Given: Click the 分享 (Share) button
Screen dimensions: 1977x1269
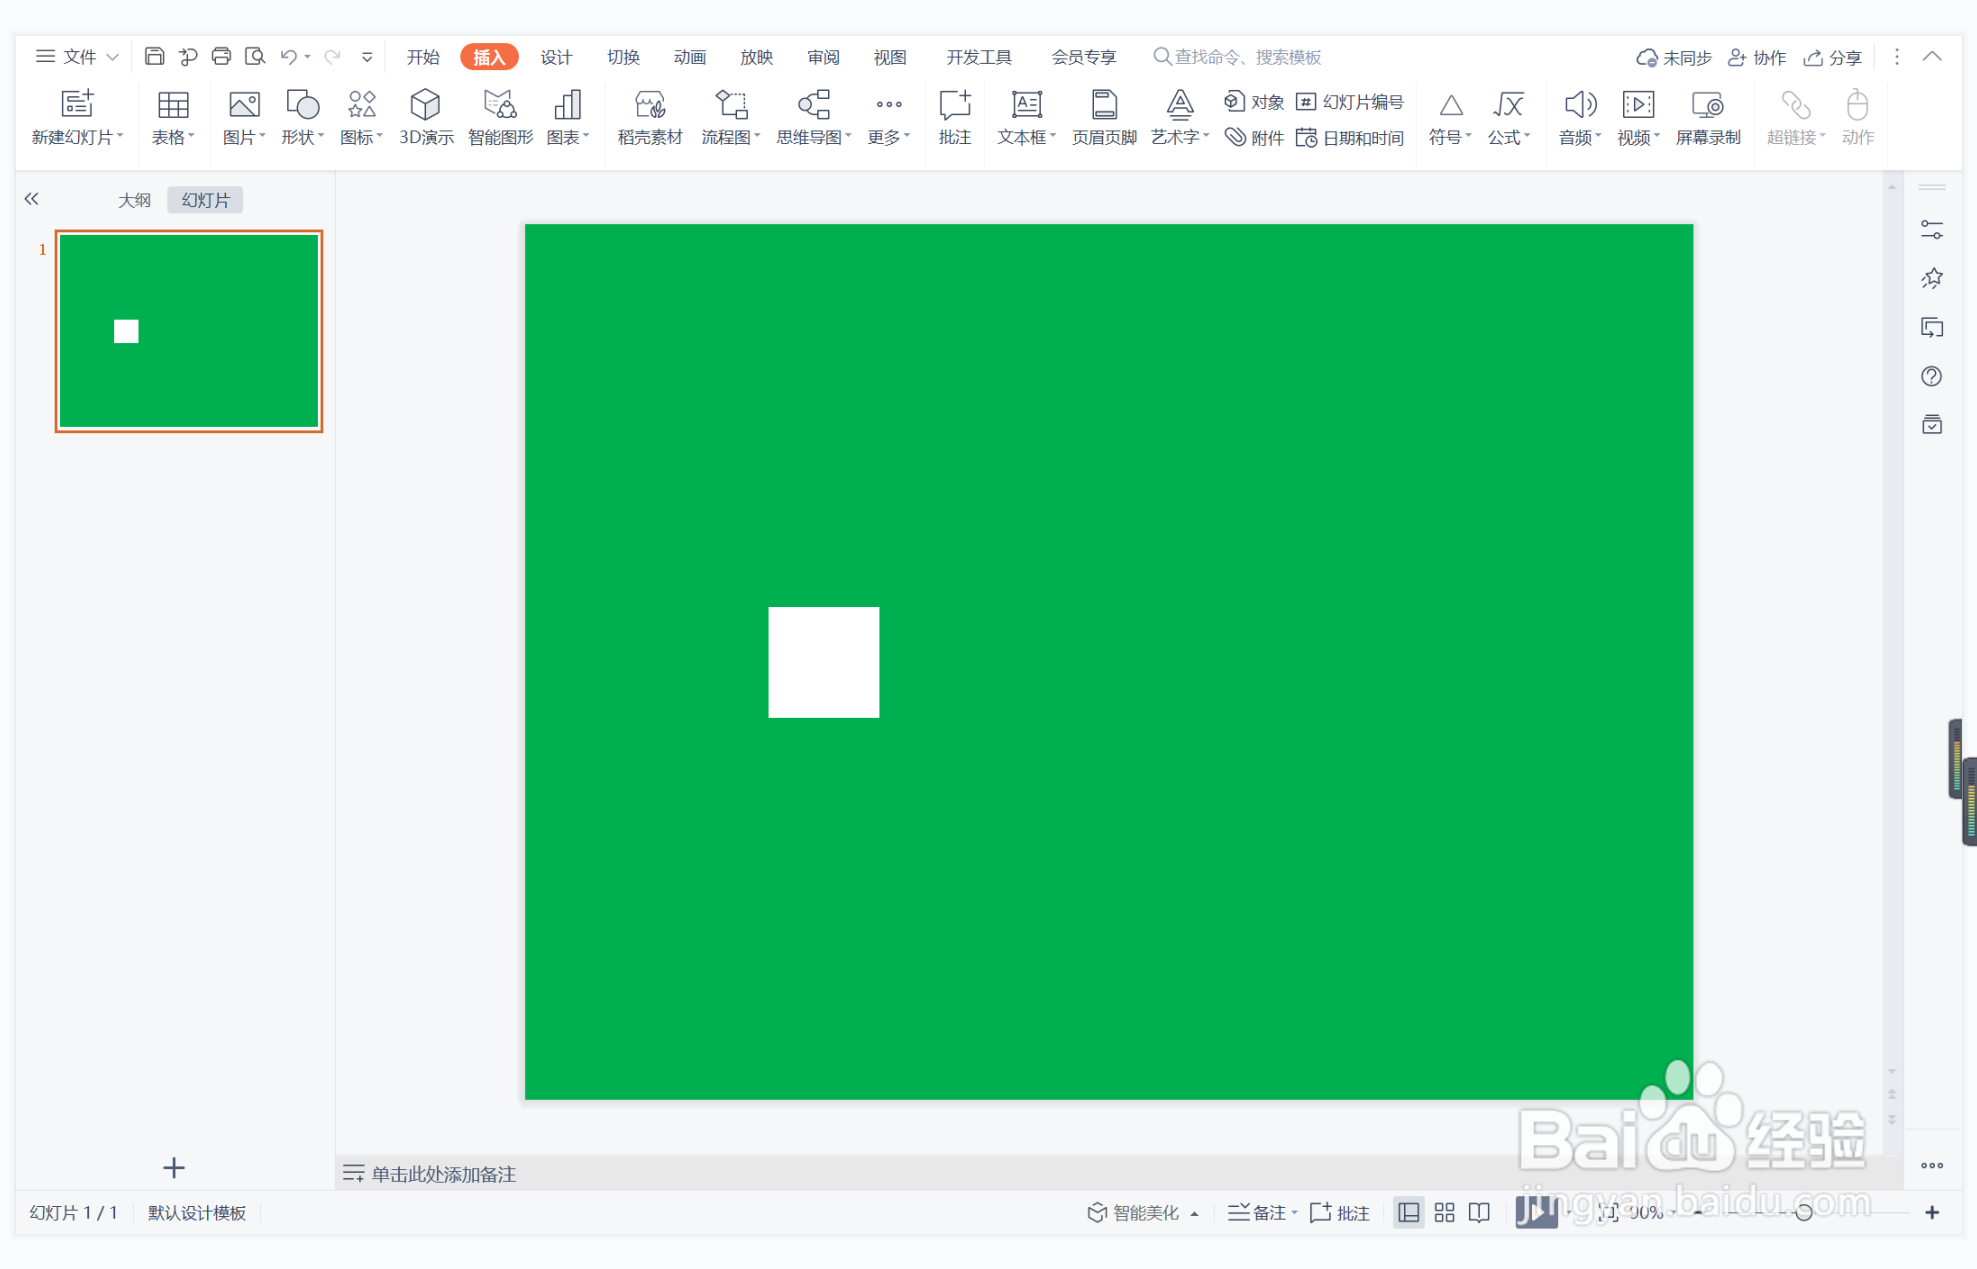Looking at the screenshot, I should [x=1833, y=58].
